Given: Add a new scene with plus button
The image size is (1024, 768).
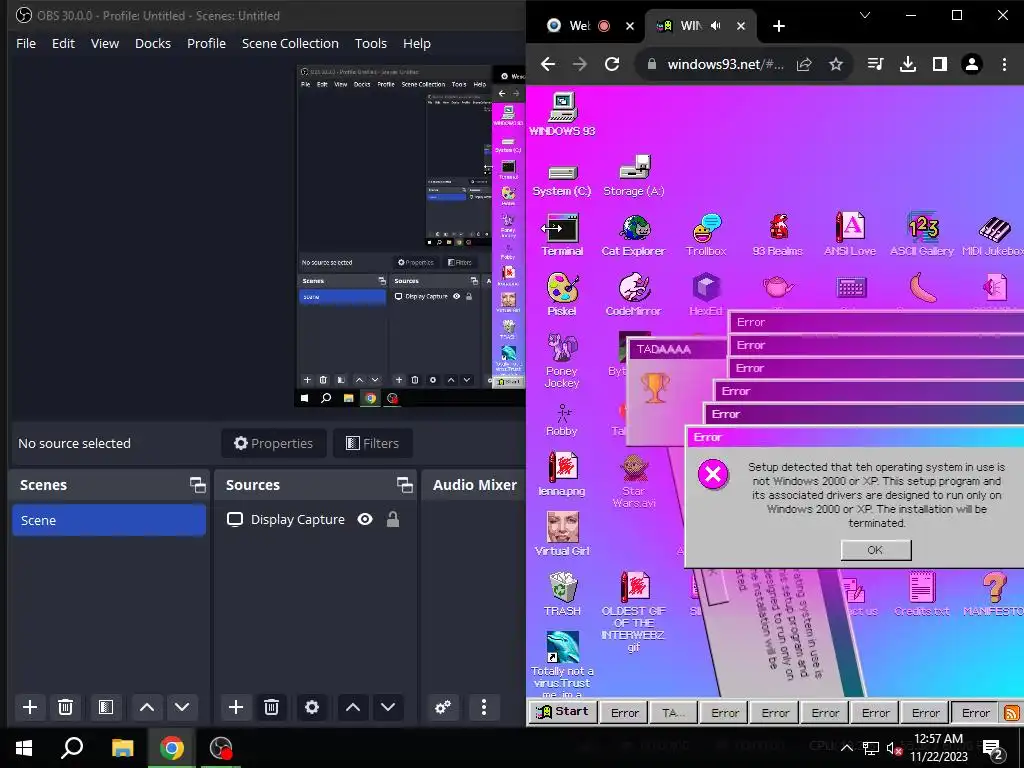Looking at the screenshot, I should coord(29,707).
